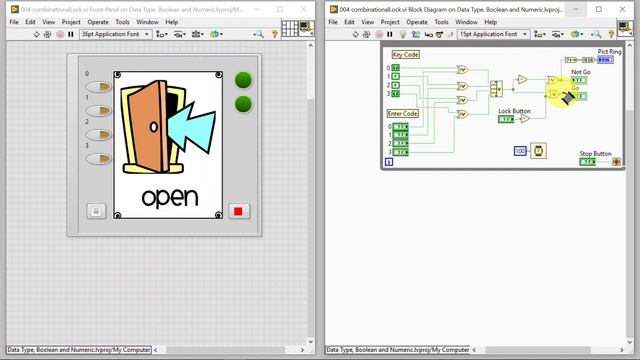
Task: Click the loop stop condition terminal
Action: click(616, 162)
